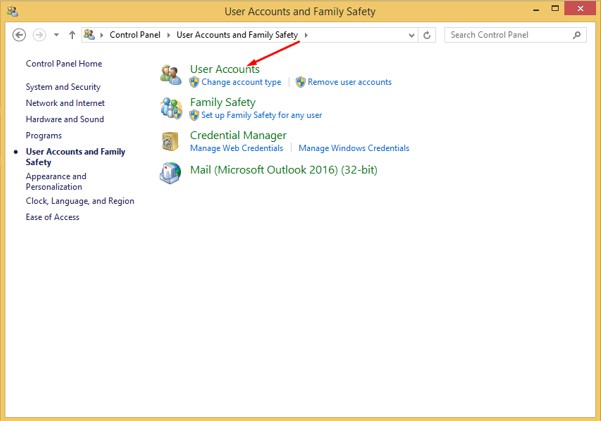
Task: Set up Family Safety for any user
Action: coord(262,115)
